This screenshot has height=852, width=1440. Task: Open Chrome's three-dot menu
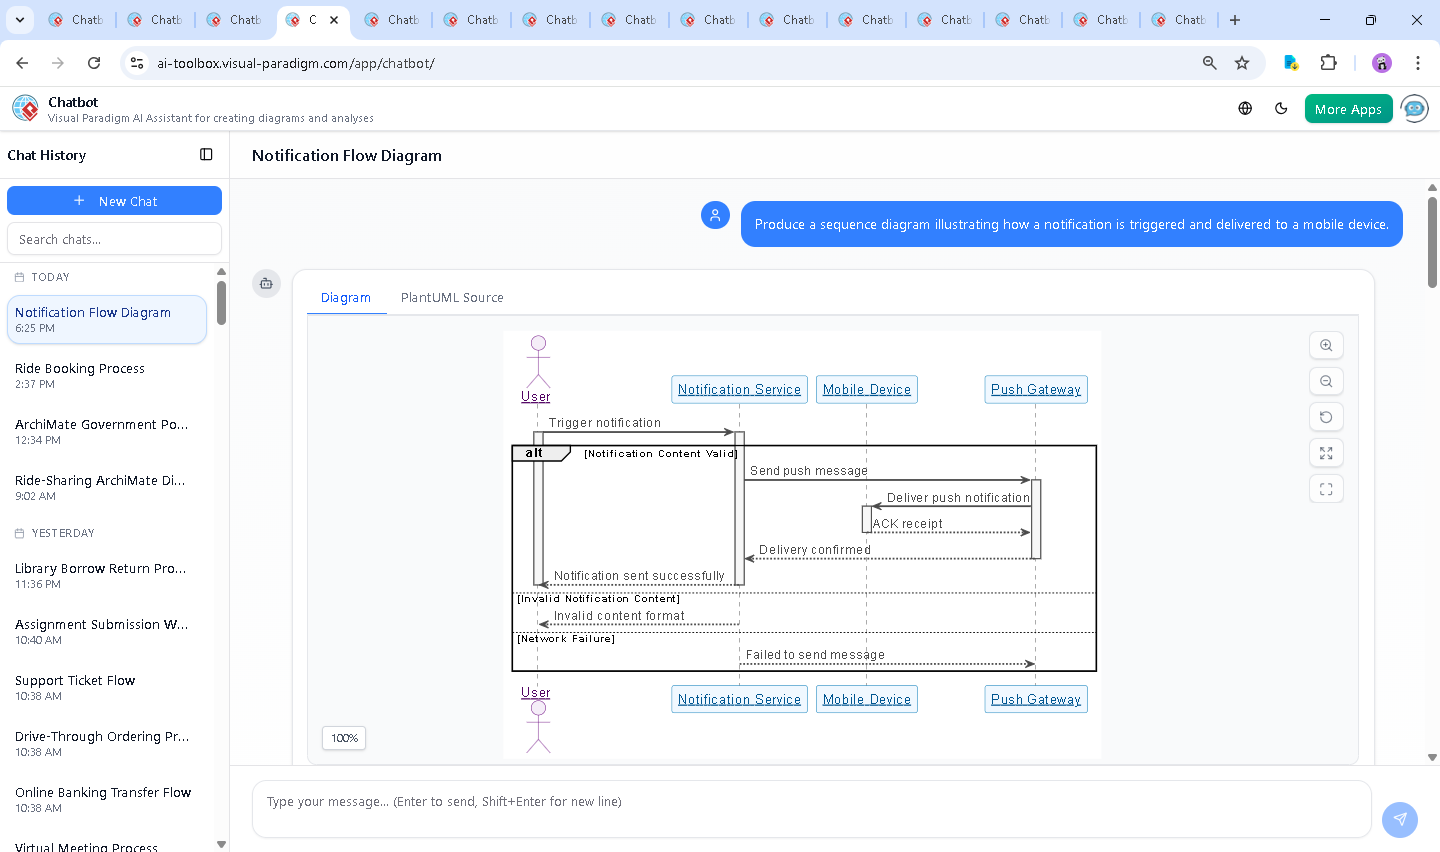pyautogui.click(x=1417, y=63)
